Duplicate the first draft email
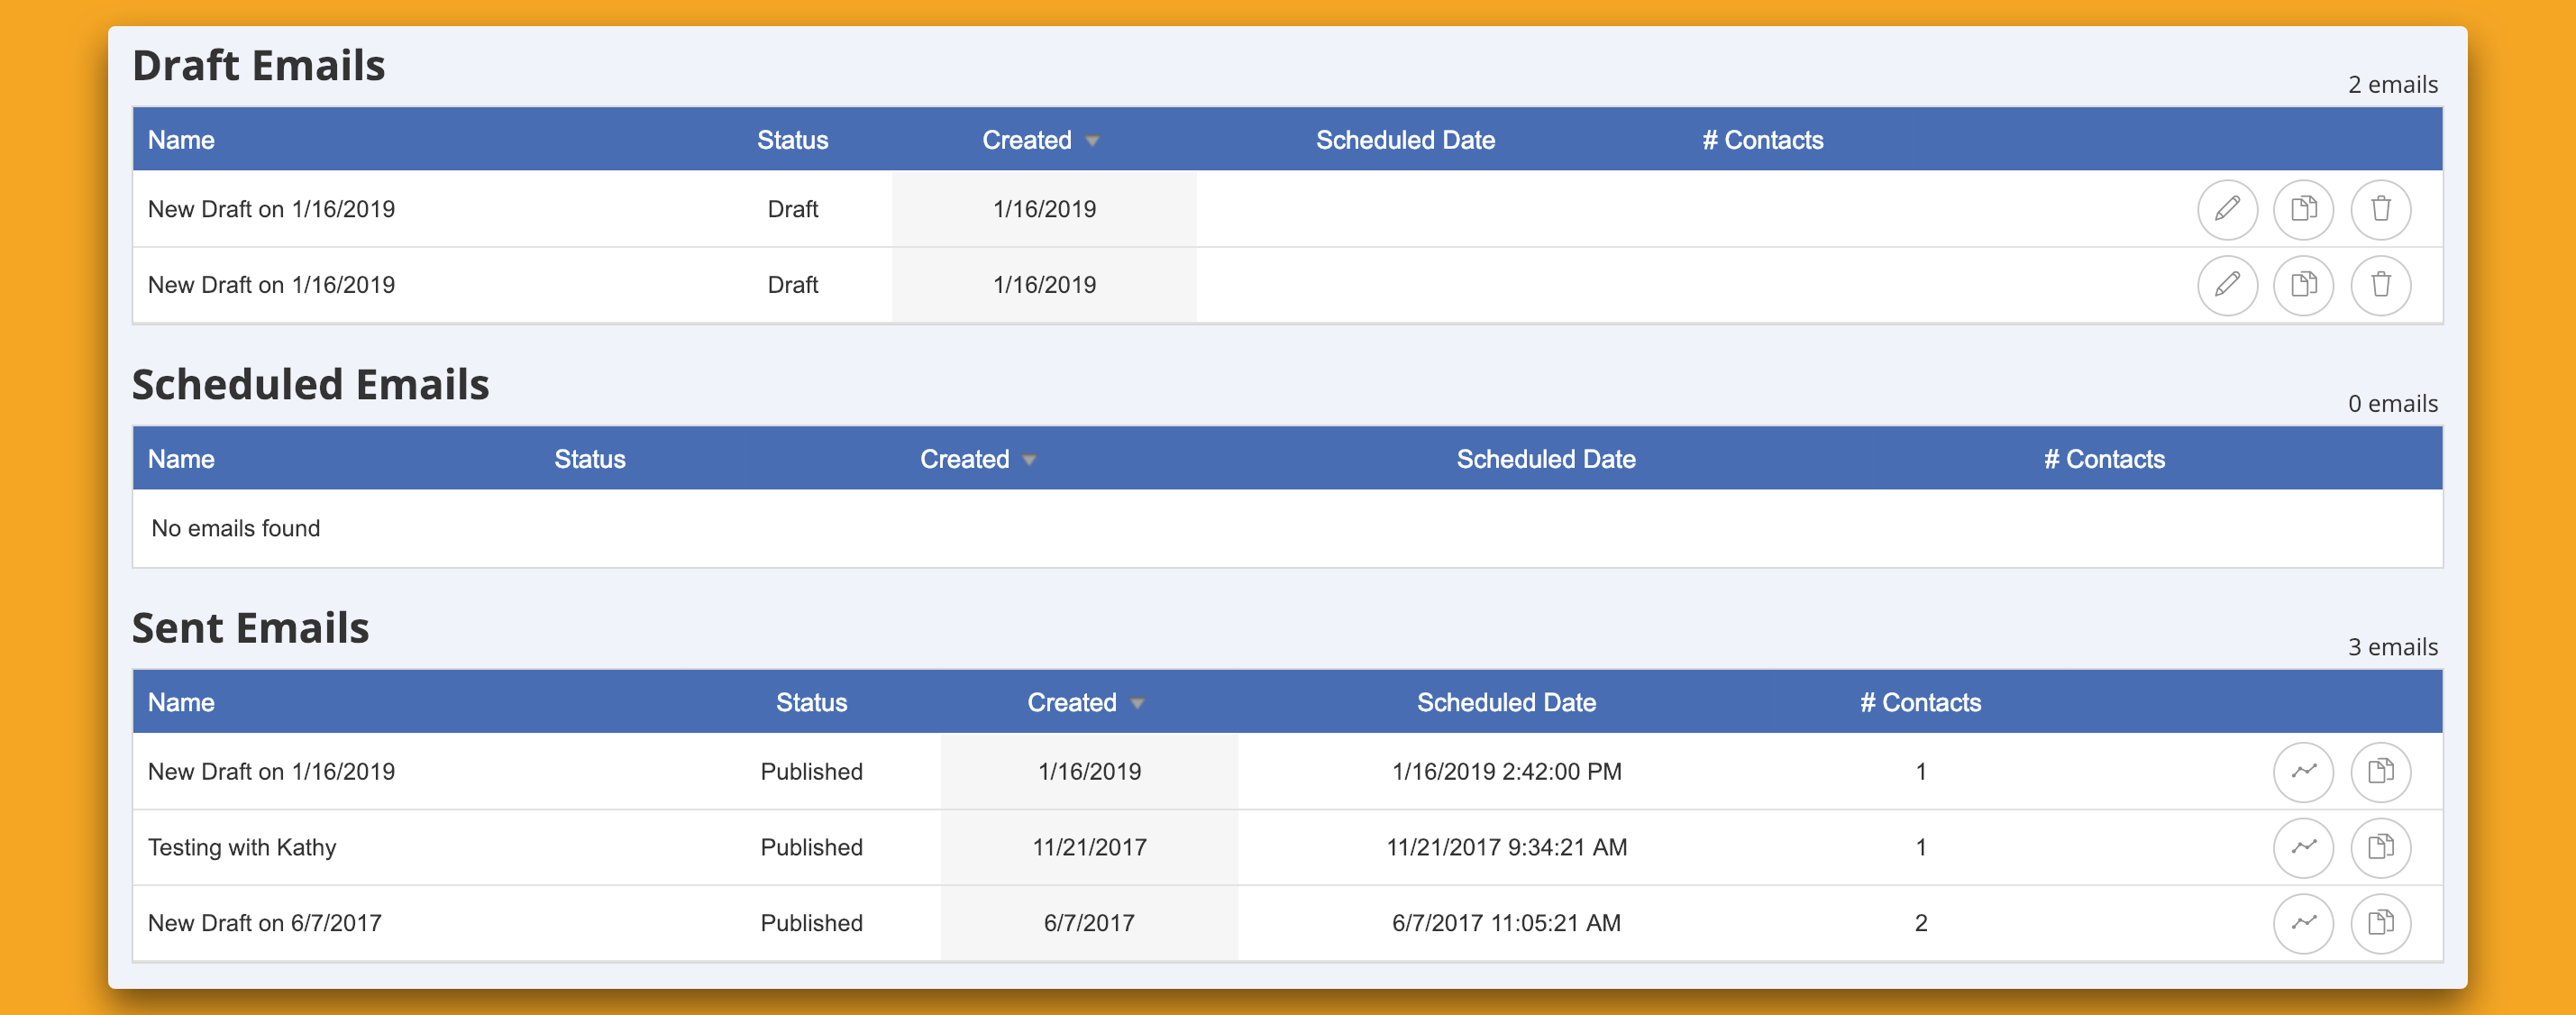The width and height of the screenshot is (2576, 1015). (x=2303, y=209)
